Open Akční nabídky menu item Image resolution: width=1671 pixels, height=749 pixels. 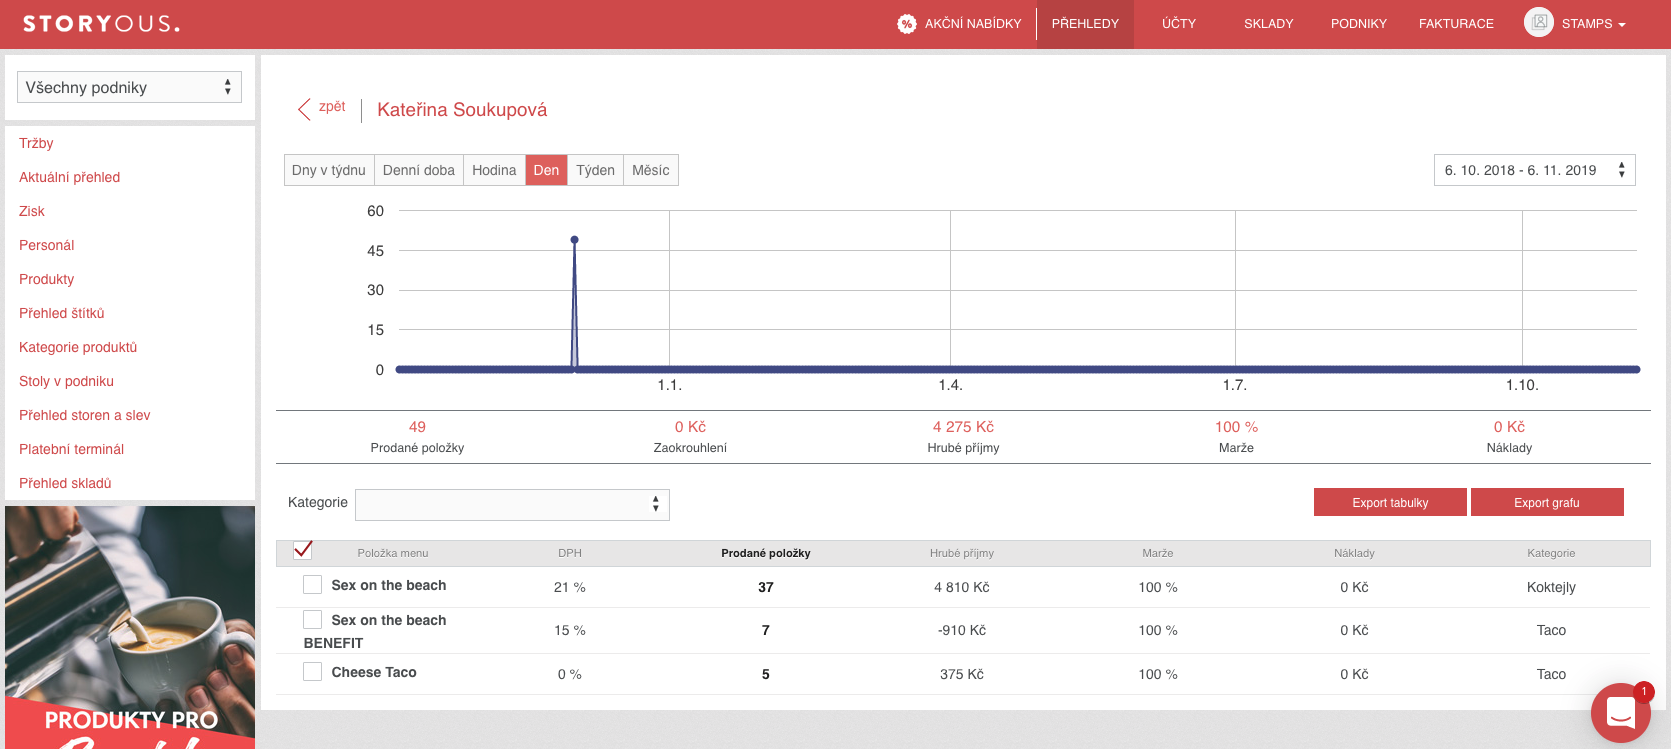tap(973, 24)
